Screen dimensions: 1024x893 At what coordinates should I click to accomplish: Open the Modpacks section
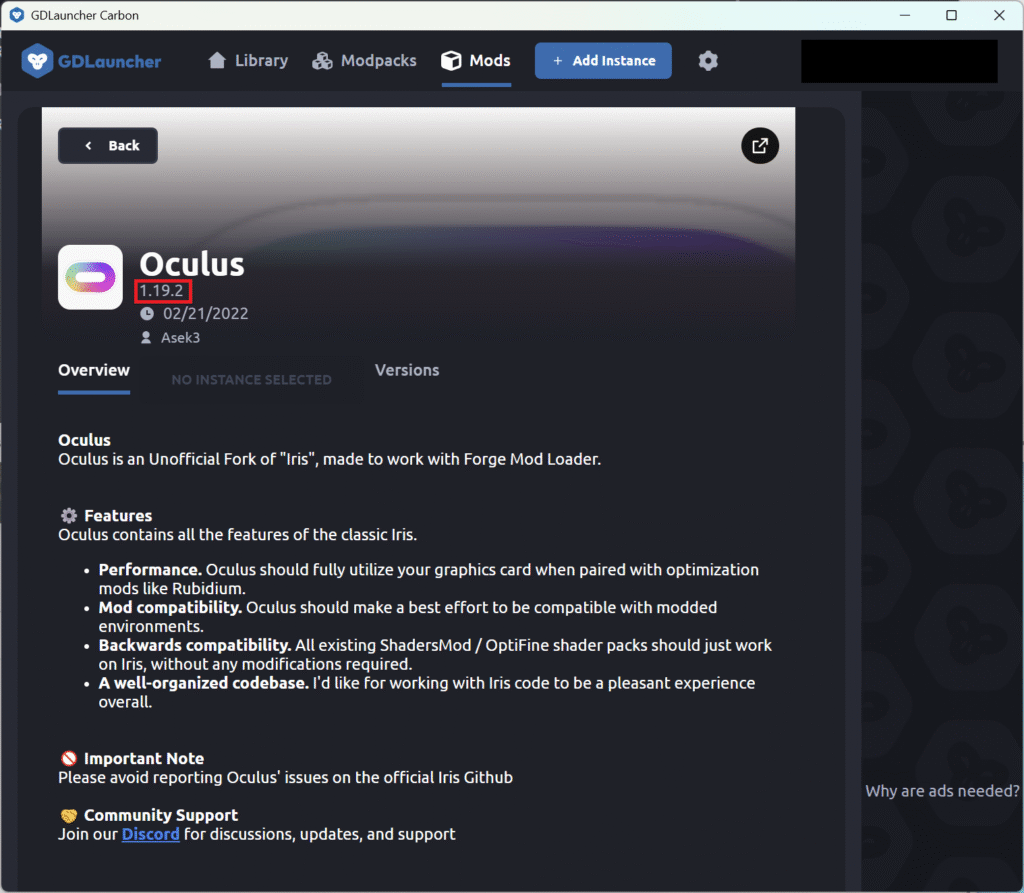coord(364,61)
